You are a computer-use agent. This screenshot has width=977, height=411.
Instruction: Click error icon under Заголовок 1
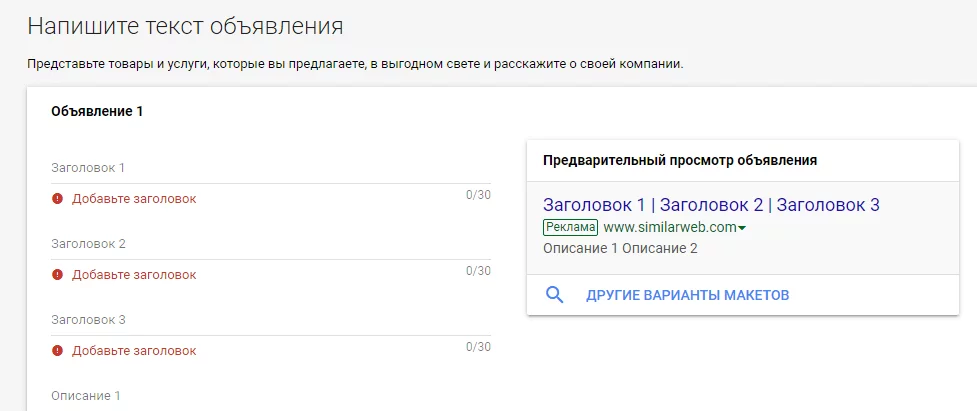pos(57,199)
